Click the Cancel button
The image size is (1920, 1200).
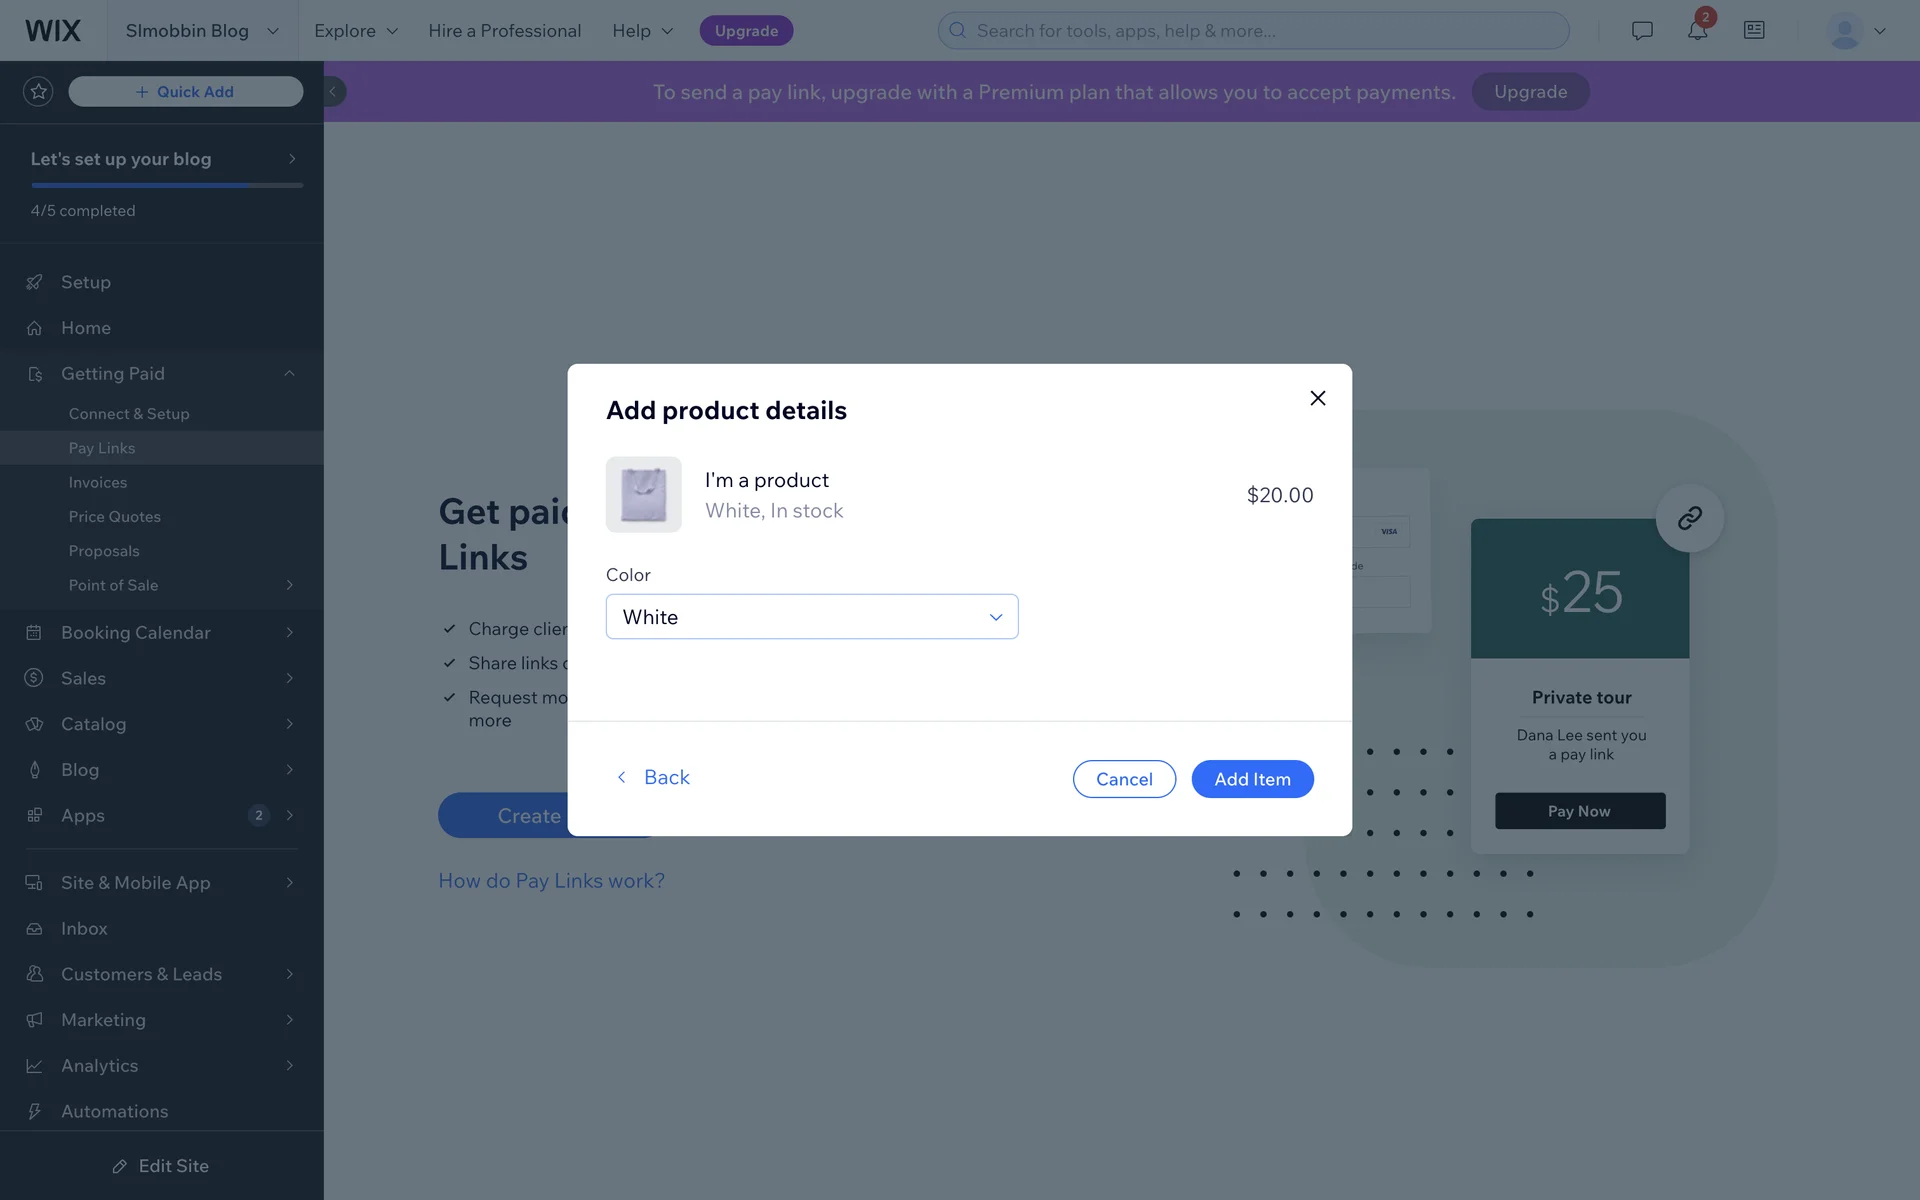click(x=1124, y=779)
